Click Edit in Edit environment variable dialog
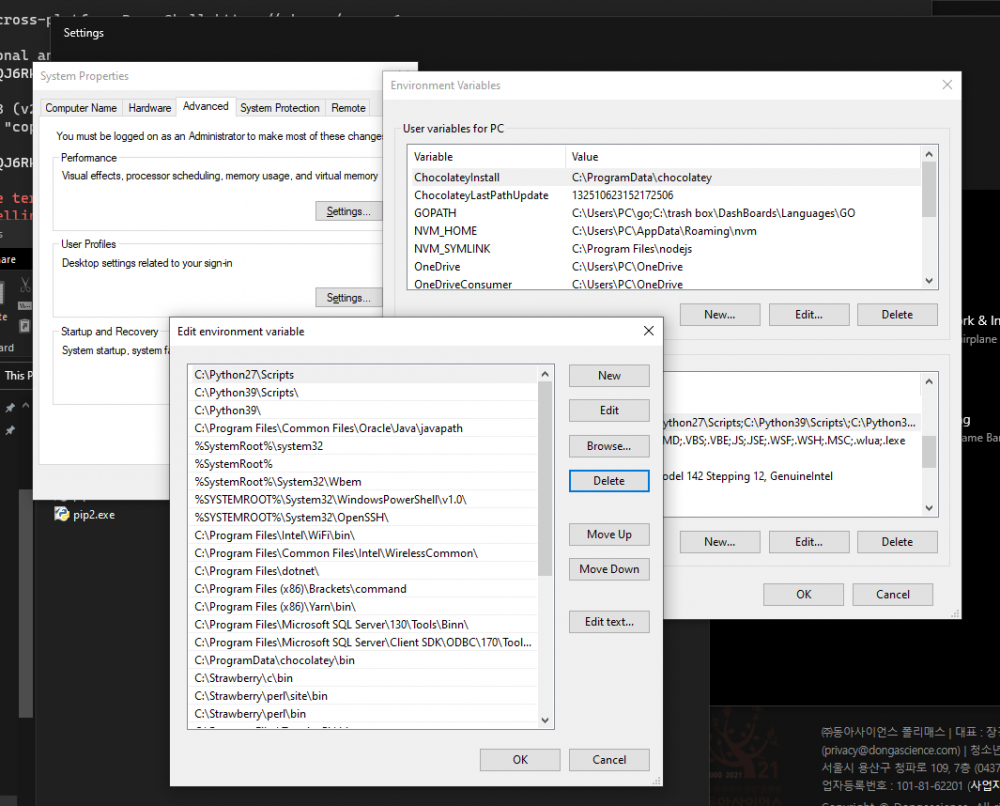The image size is (1000, 806). click(x=609, y=411)
